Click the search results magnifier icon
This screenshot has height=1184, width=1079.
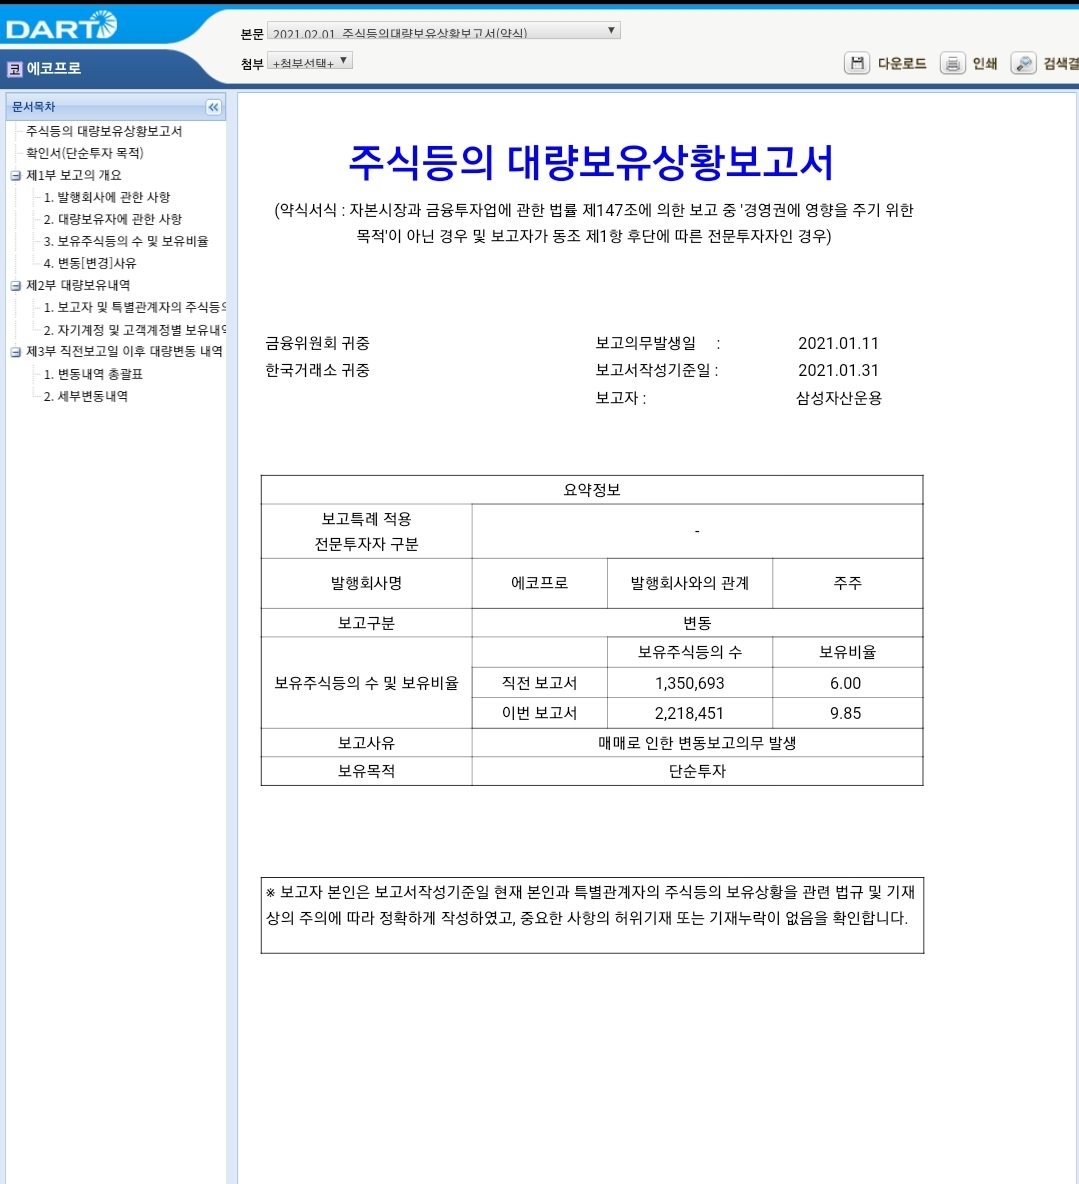coord(1023,63)
